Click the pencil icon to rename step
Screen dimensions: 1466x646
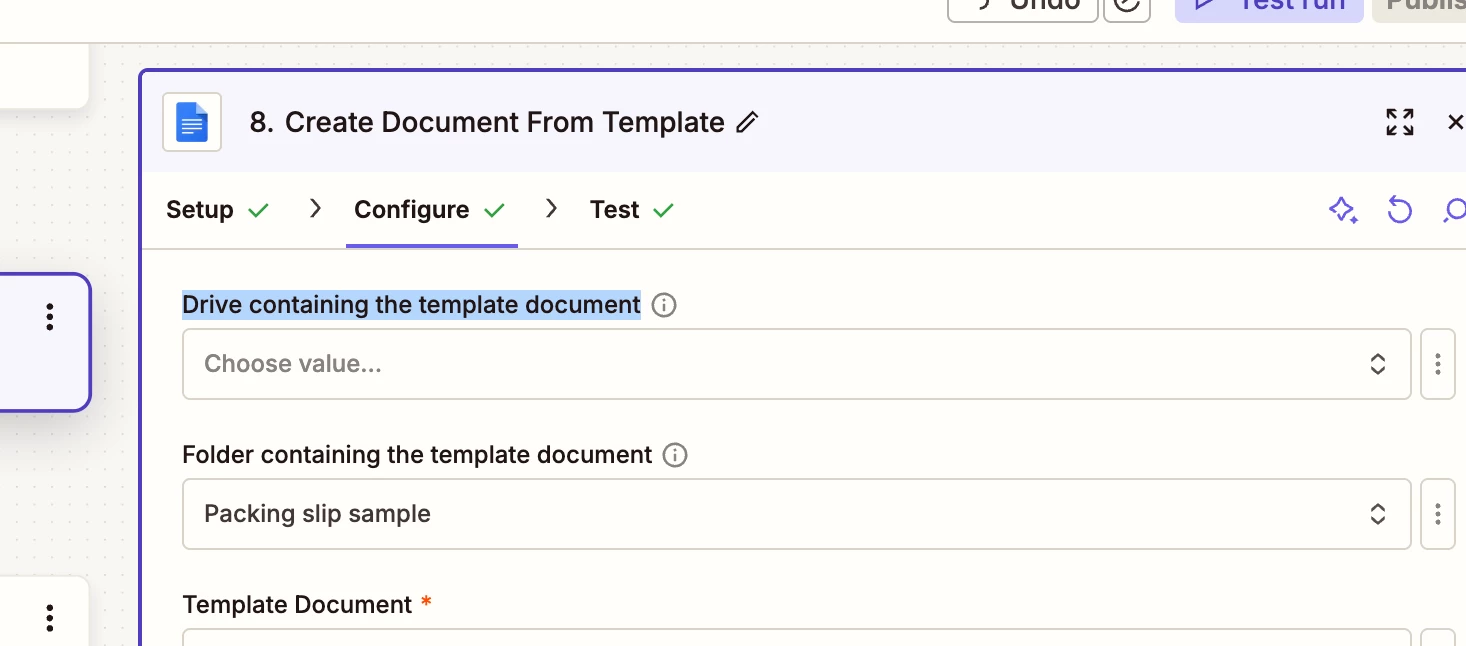click(x=747, y=123)
